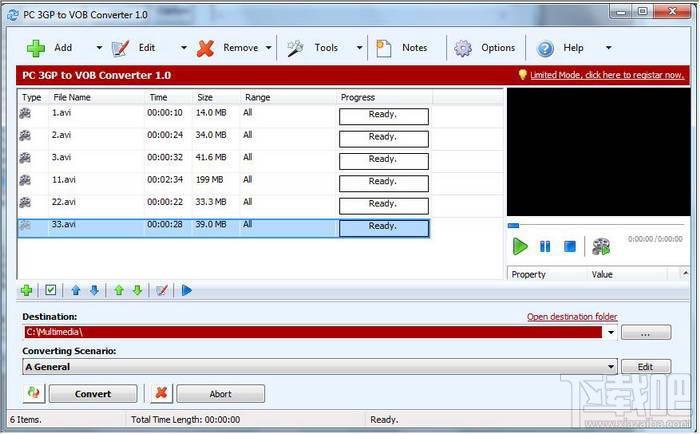Click the 00:00:32 time cell
The height and width of the screenshot is (434, 700).
(x=165, y=157)
